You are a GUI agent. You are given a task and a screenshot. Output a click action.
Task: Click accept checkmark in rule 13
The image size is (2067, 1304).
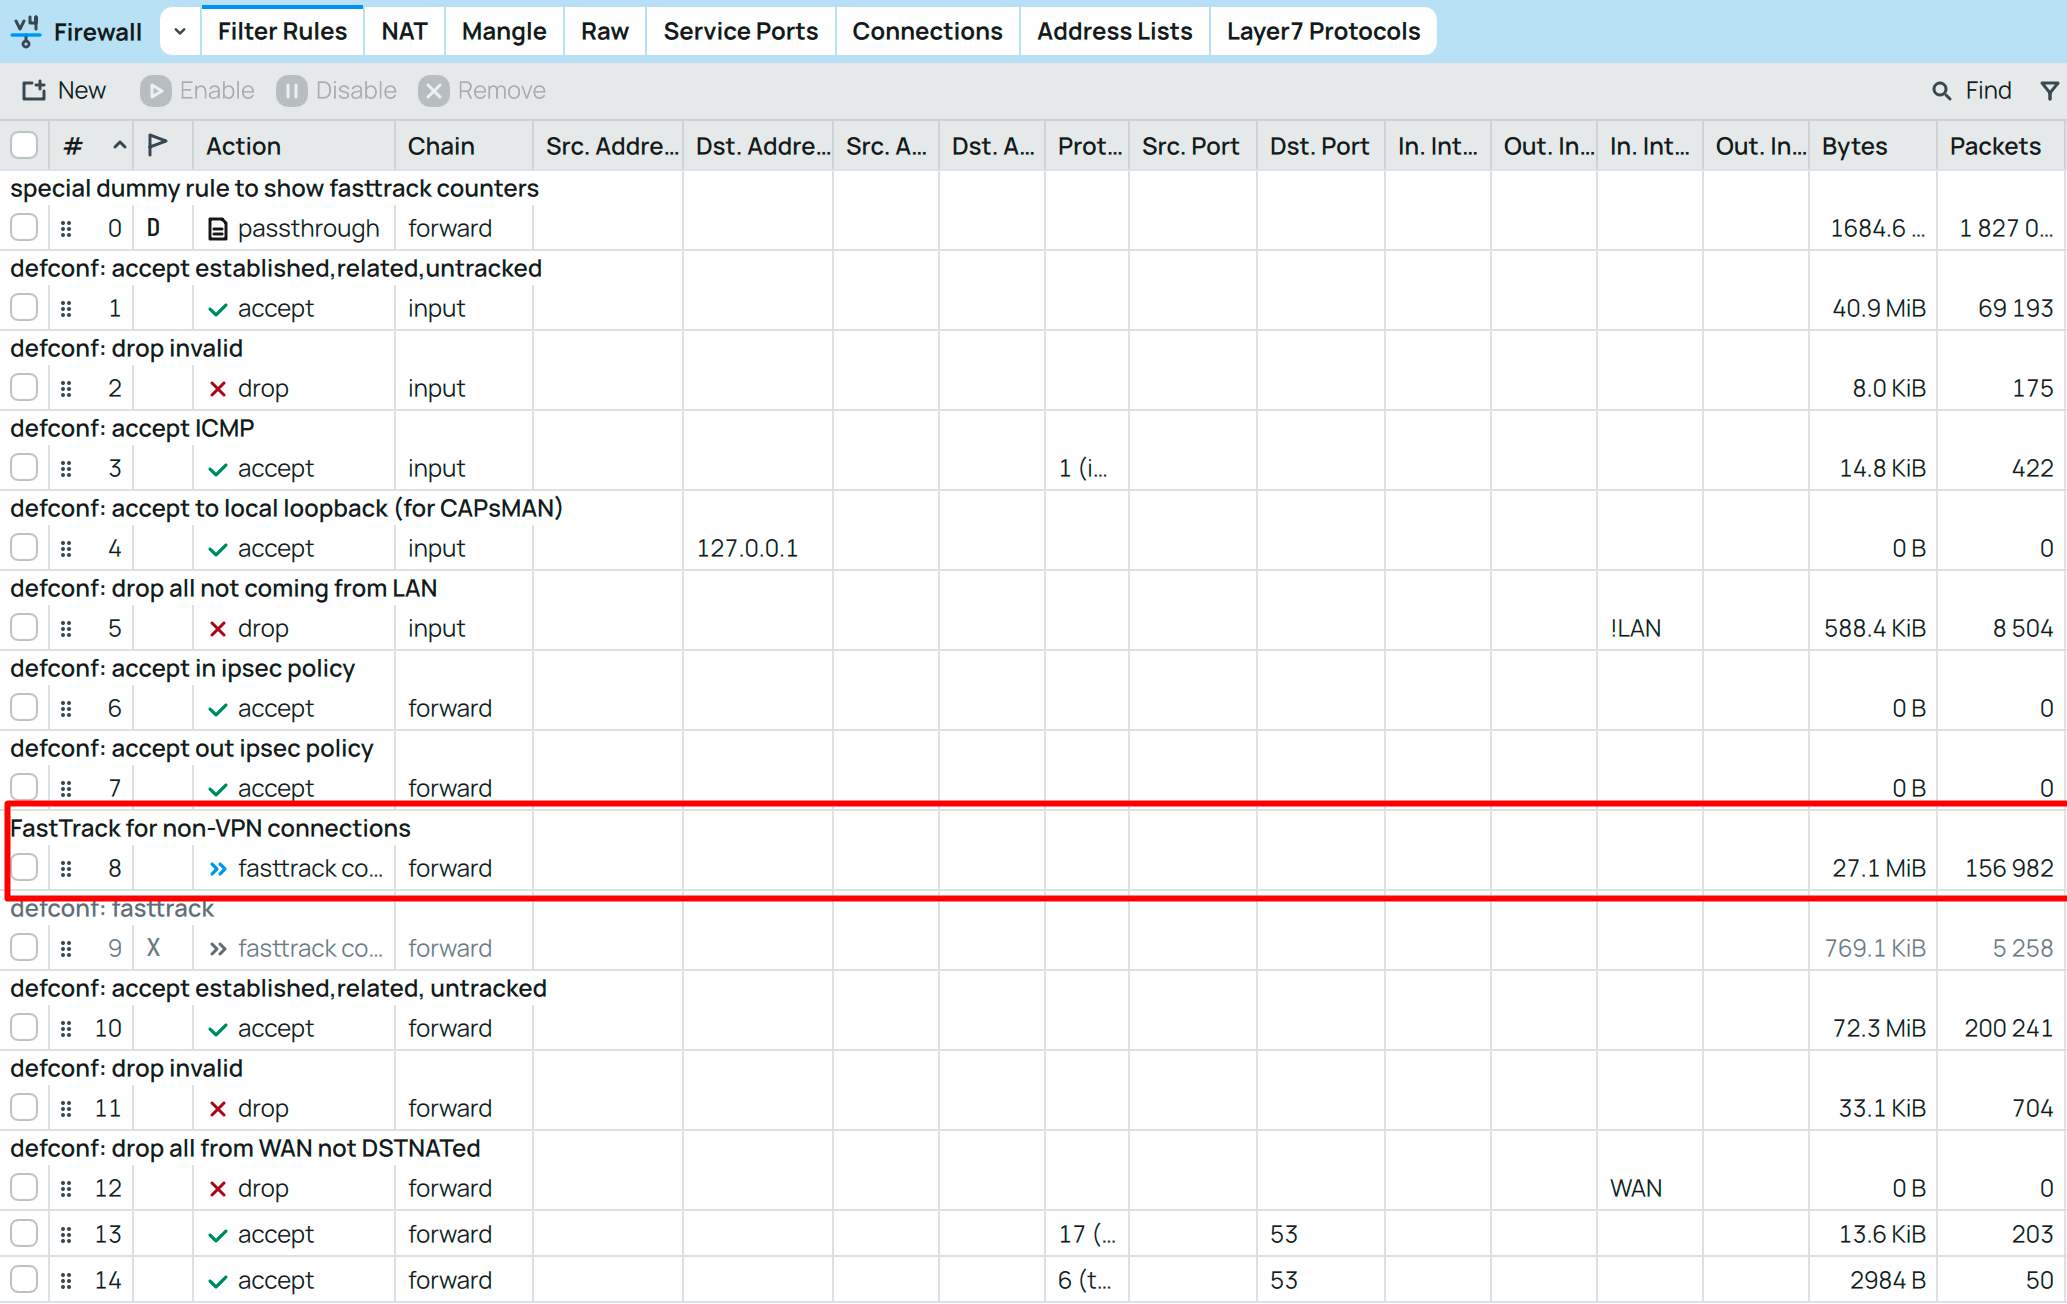[217, 1235]
